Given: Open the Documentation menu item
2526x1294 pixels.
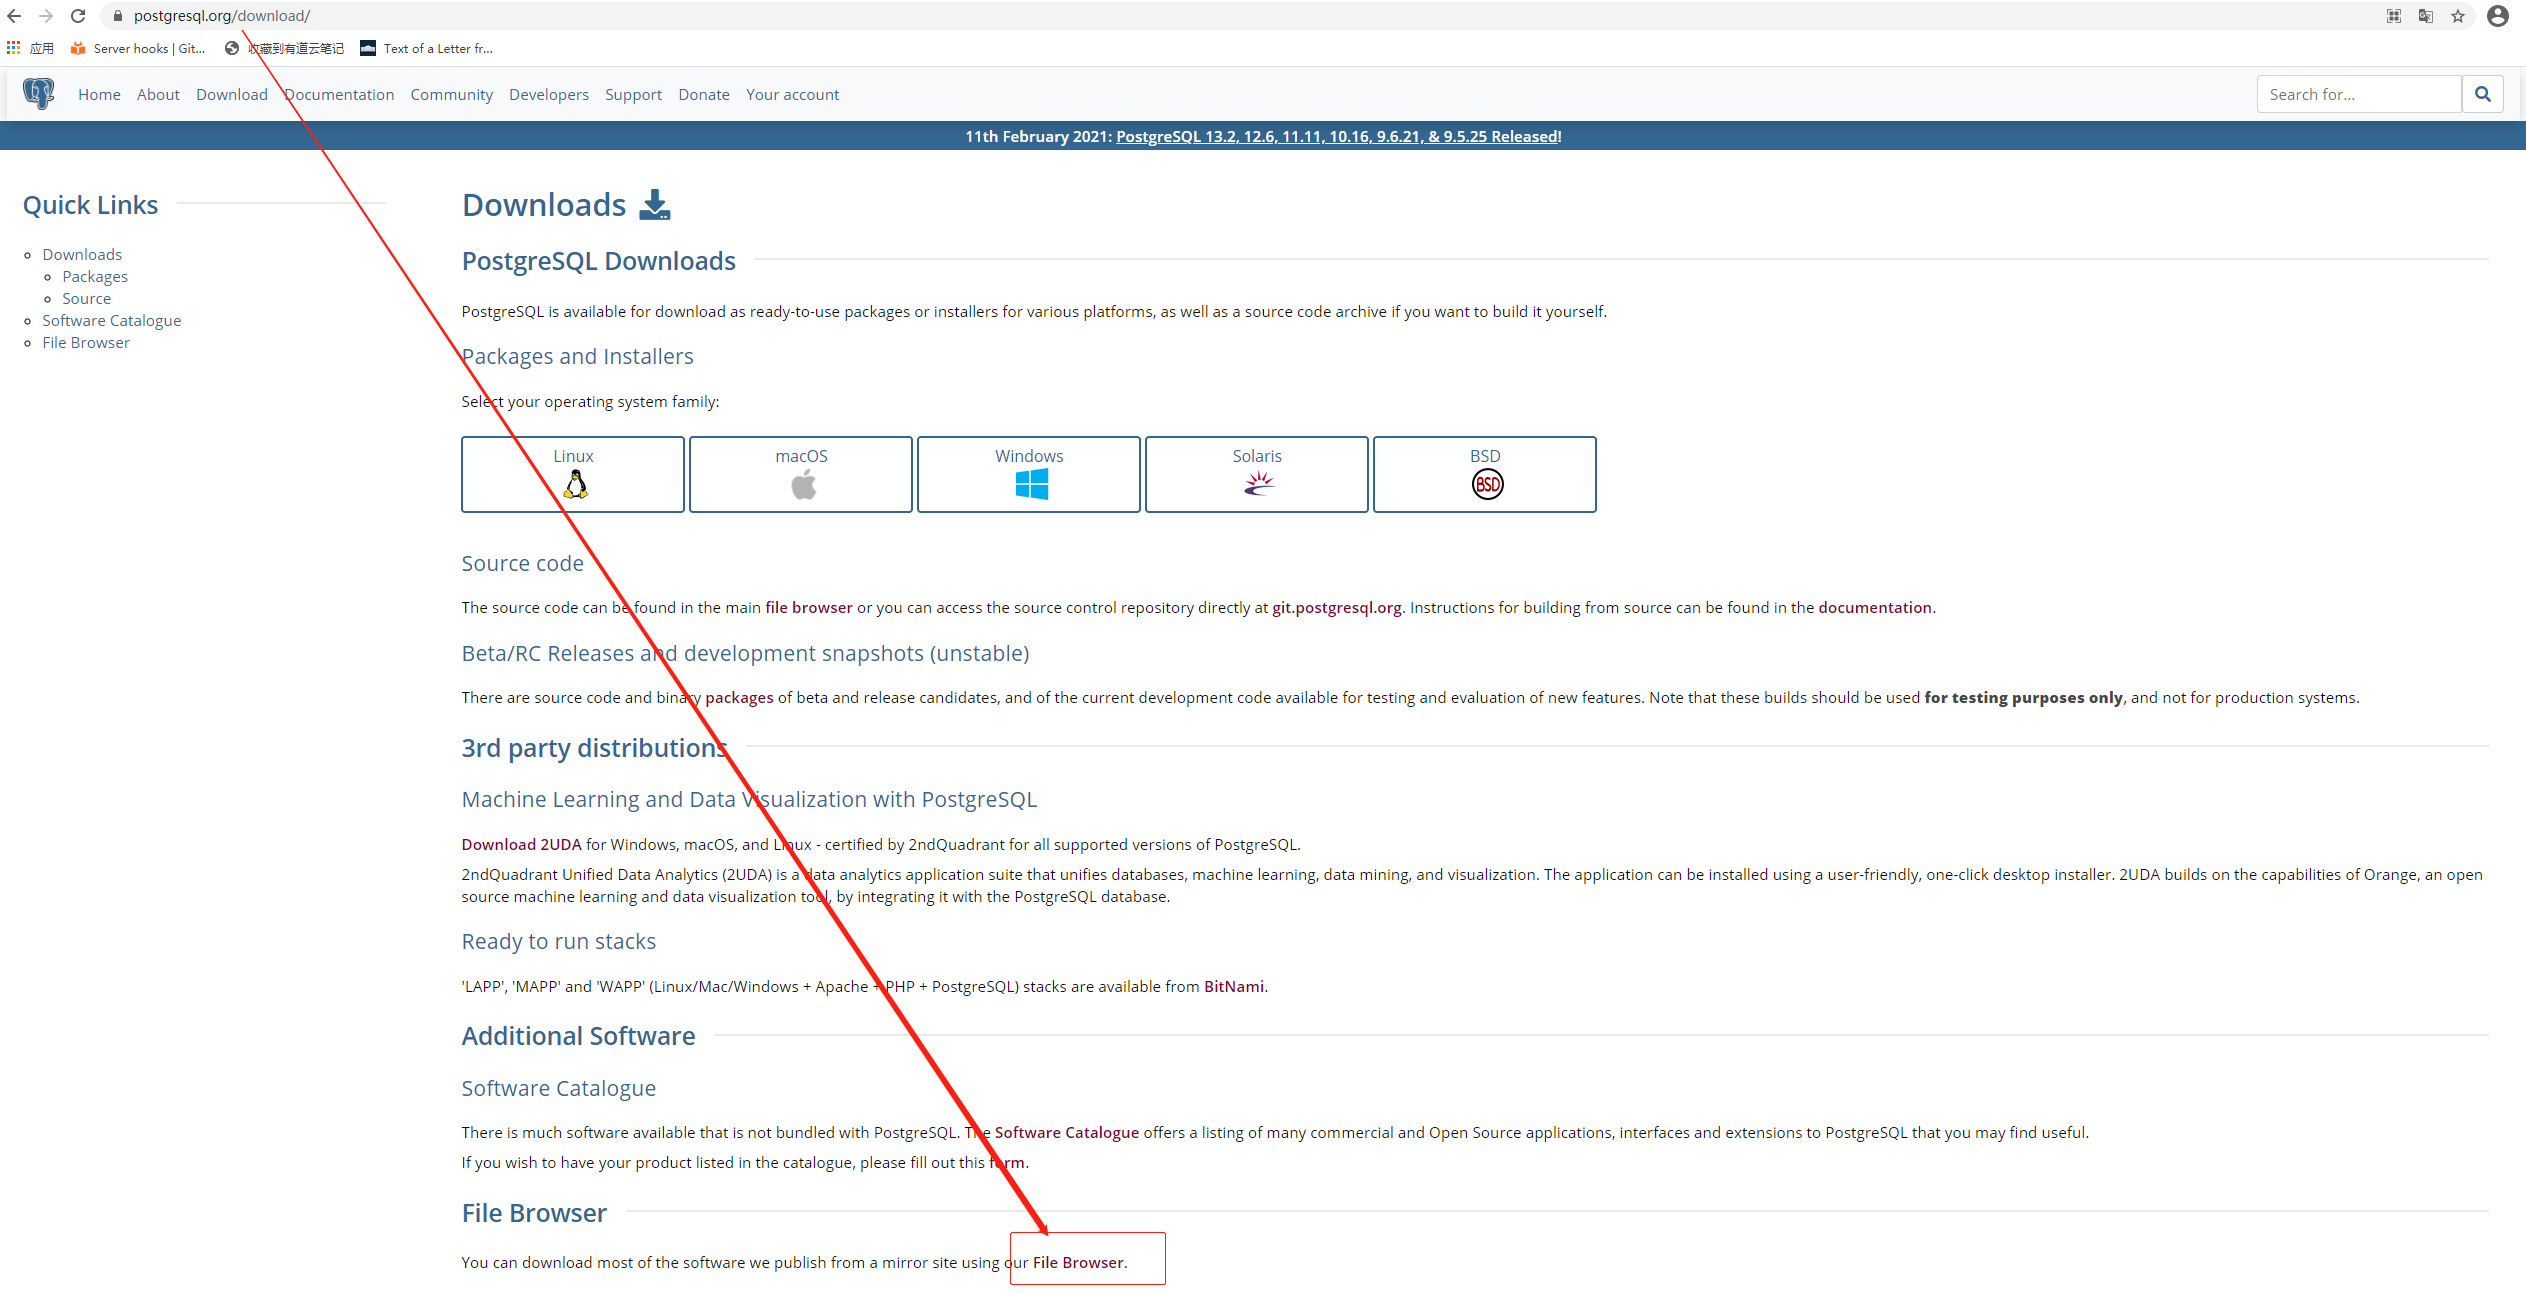Looking at the screenshot, I should tap(339, 94).
